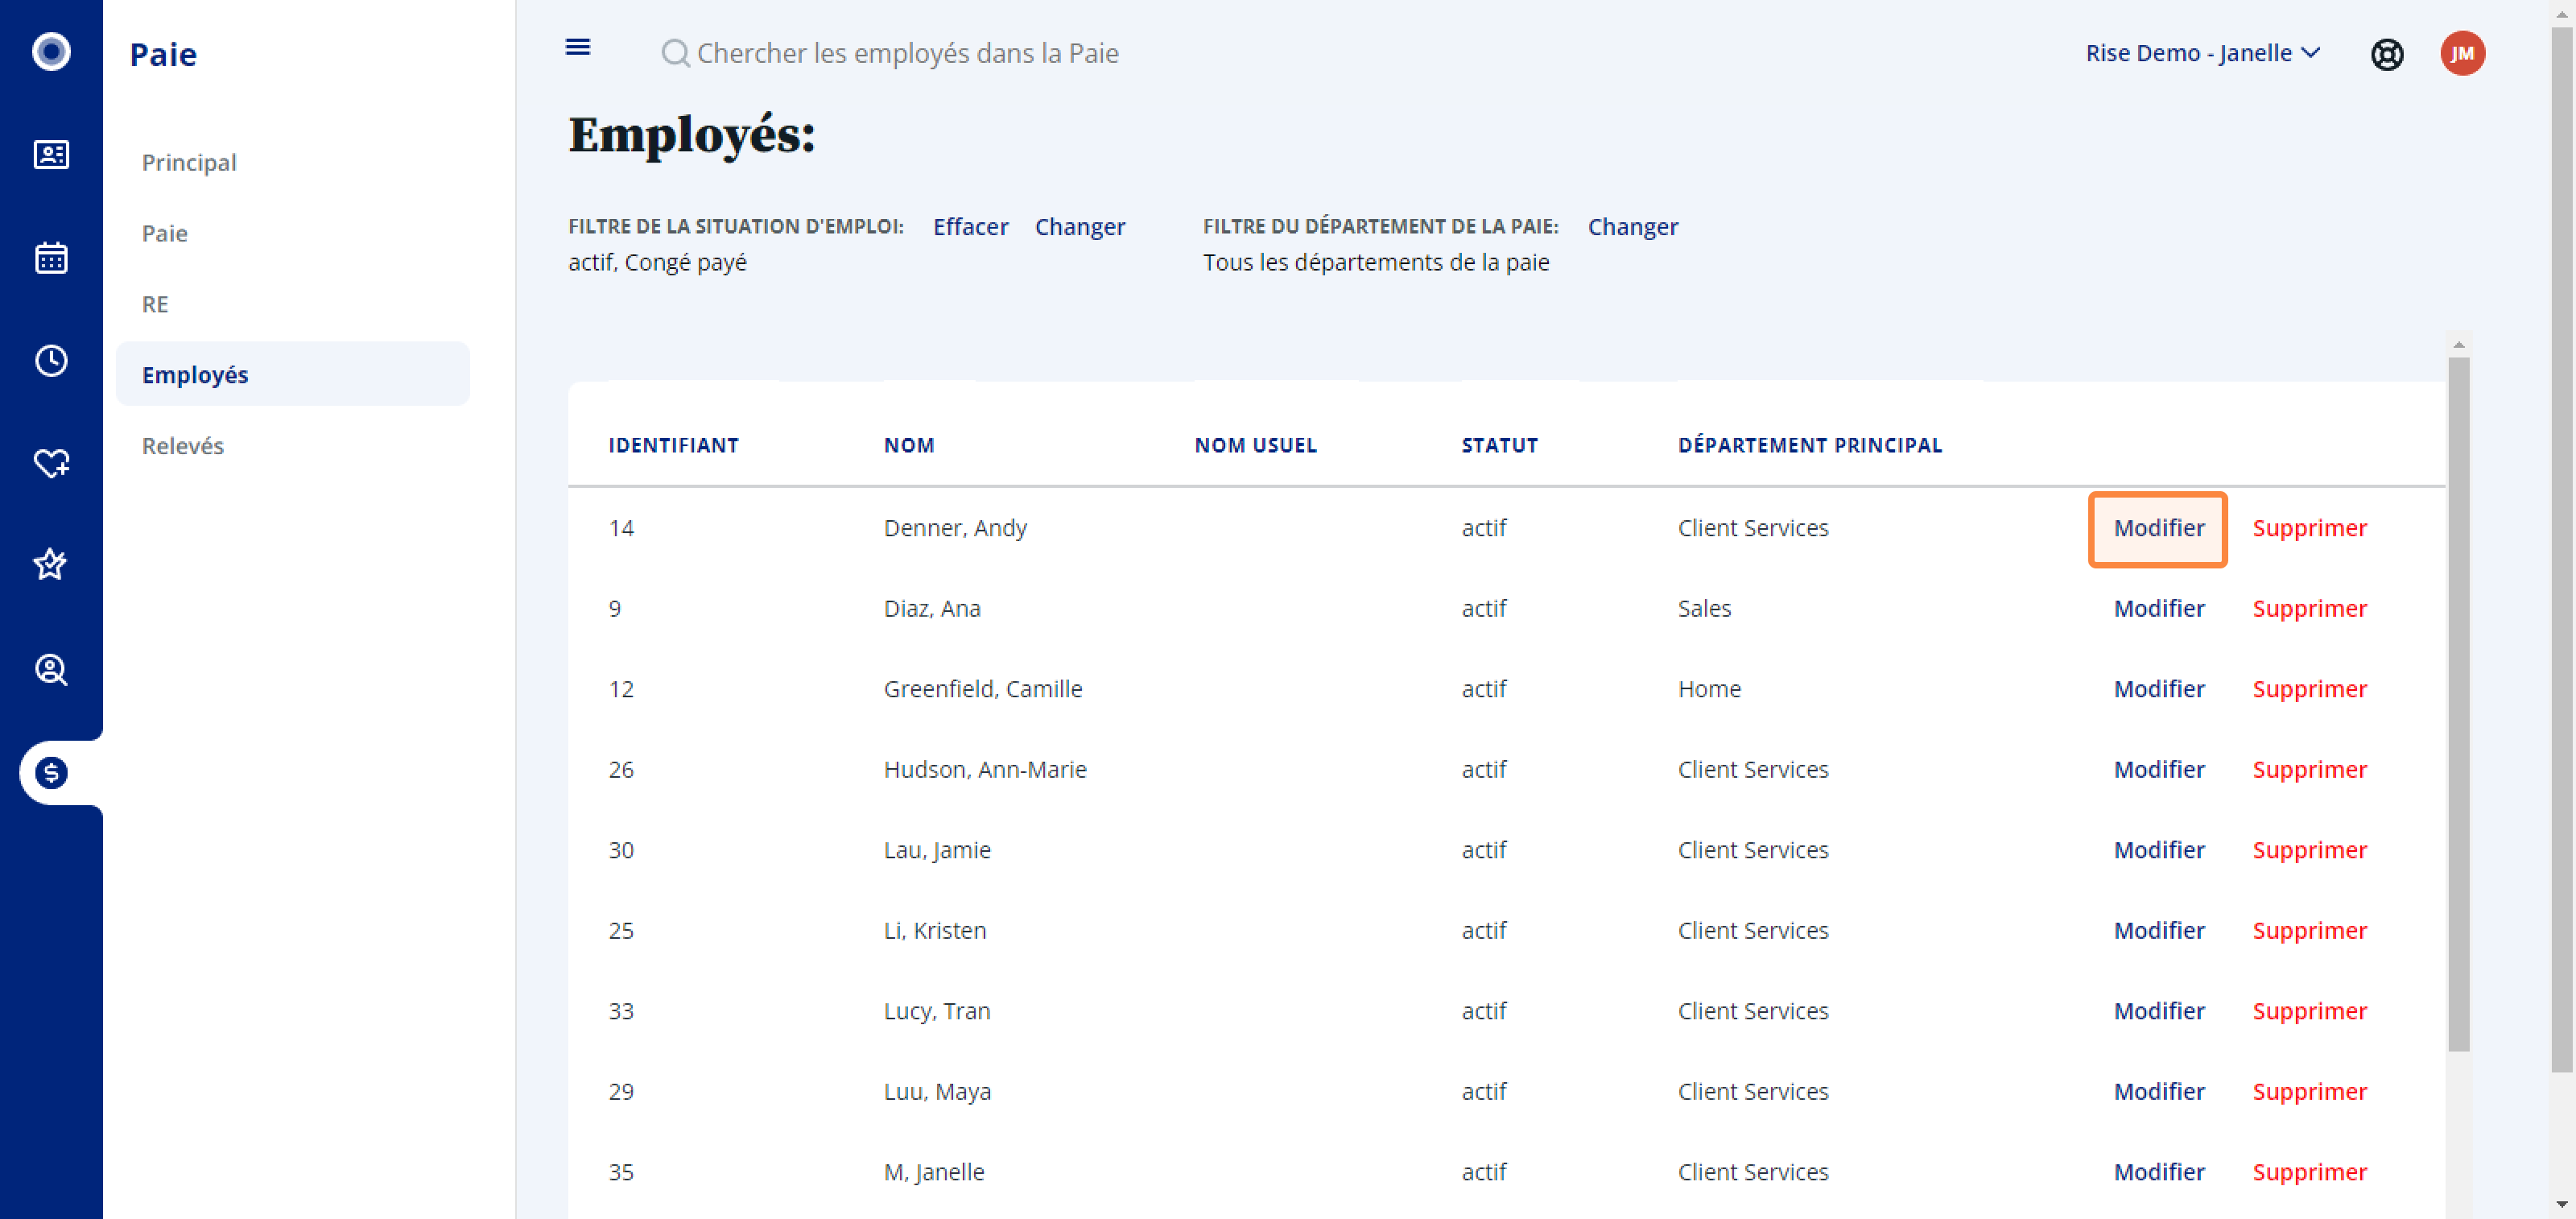Click name cell Luu, Maya

[x=937, y=1092]
